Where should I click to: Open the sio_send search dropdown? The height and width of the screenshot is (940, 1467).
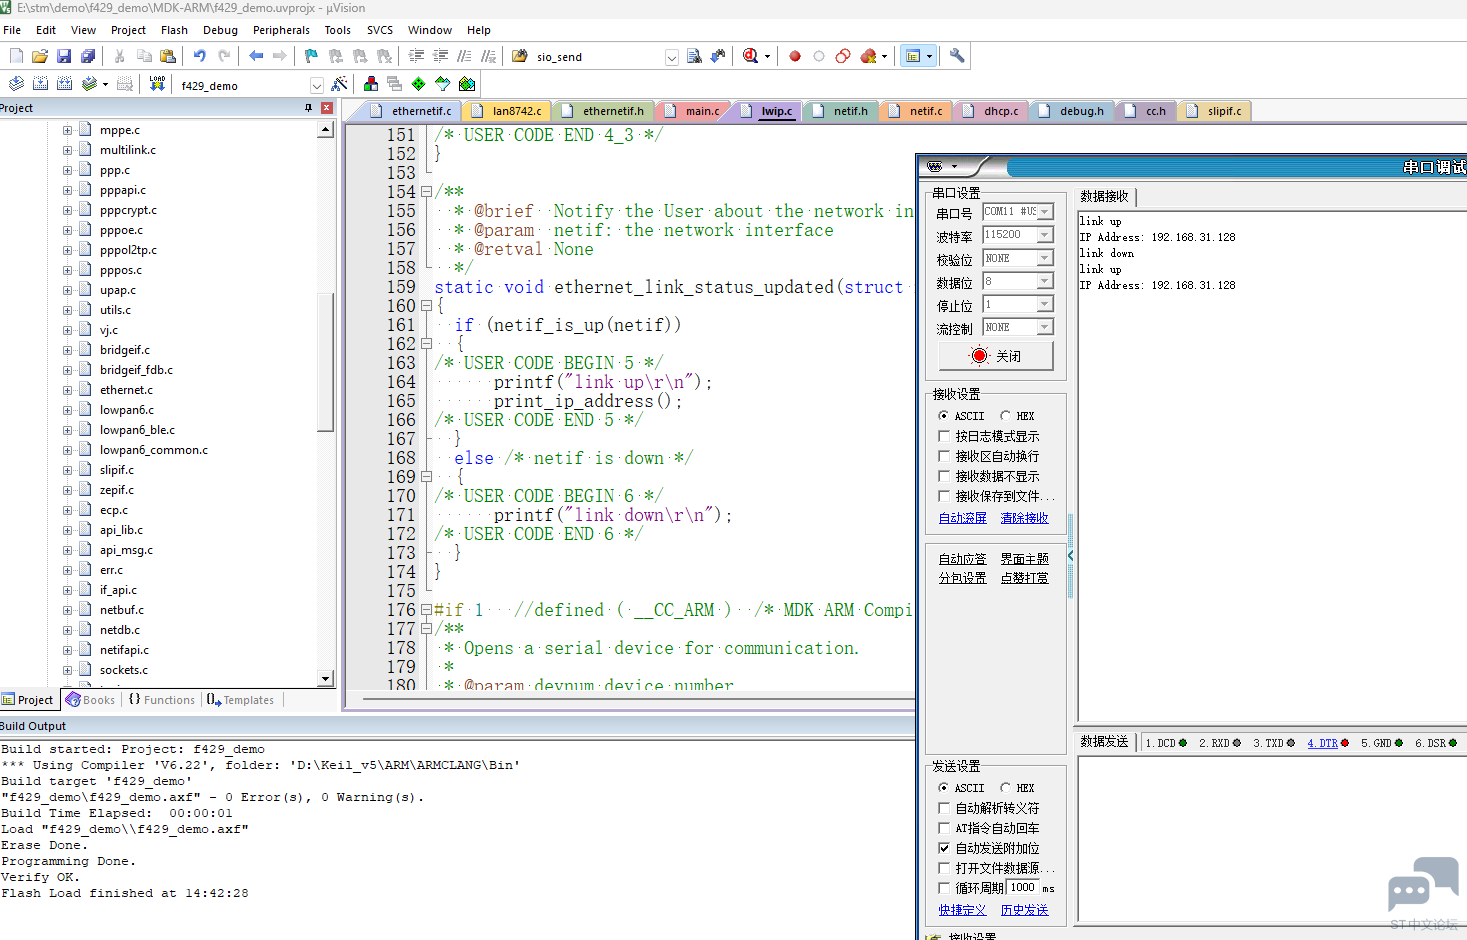point(671,57)
